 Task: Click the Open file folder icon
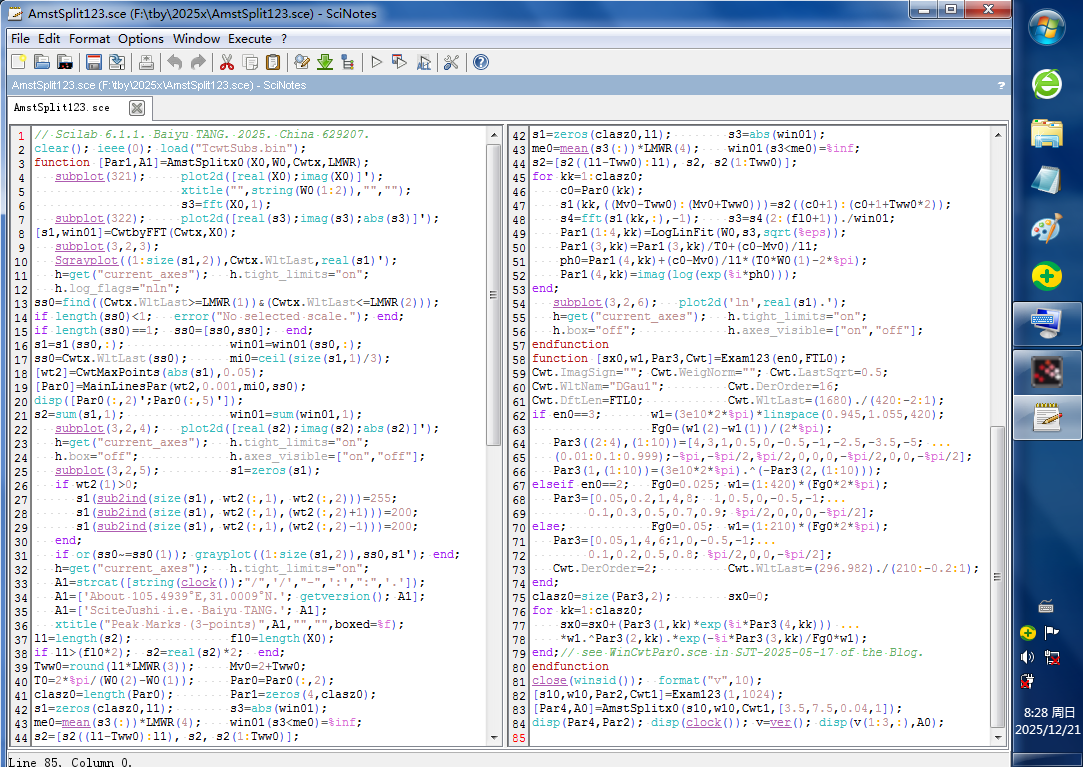(42, 62)
